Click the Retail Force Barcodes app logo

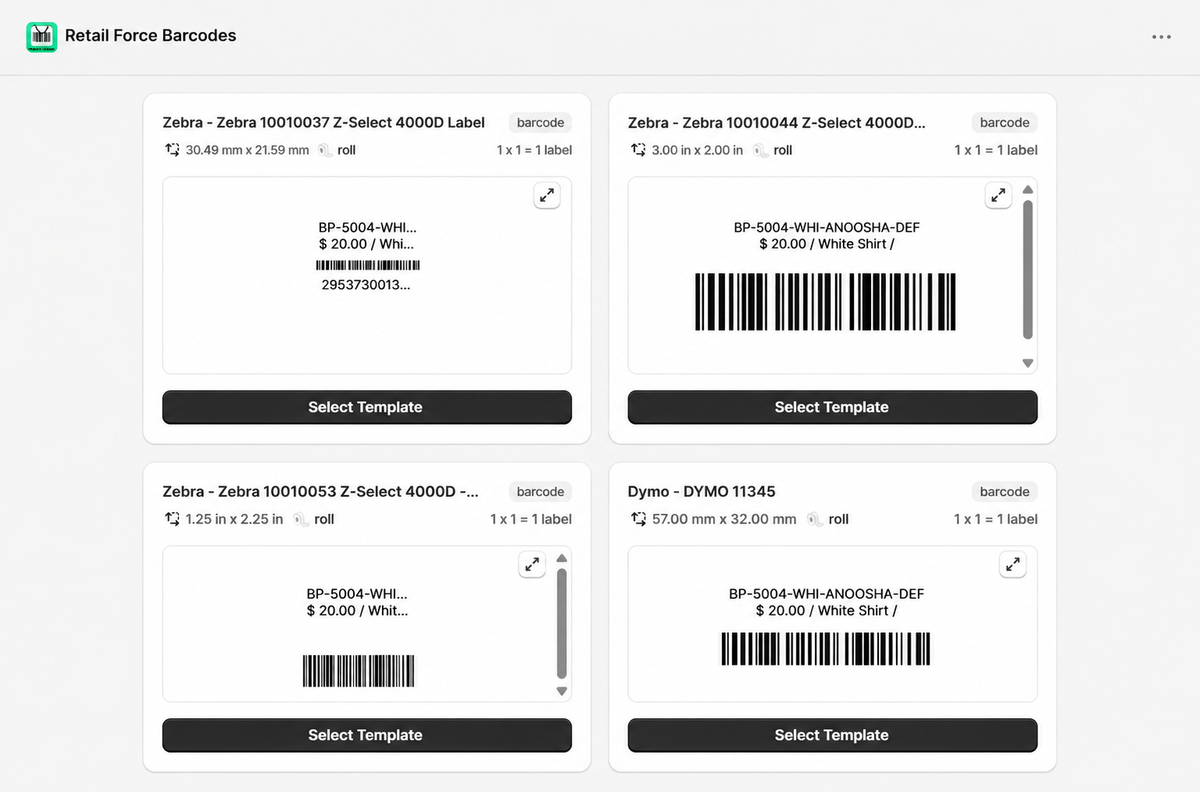pos(41,36)
